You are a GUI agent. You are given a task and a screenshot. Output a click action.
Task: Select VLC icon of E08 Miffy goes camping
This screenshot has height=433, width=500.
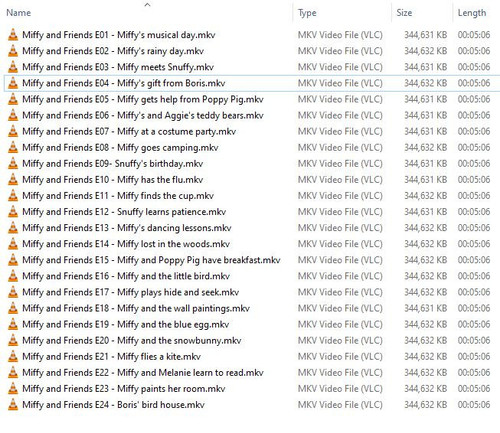tap(13, 147)
